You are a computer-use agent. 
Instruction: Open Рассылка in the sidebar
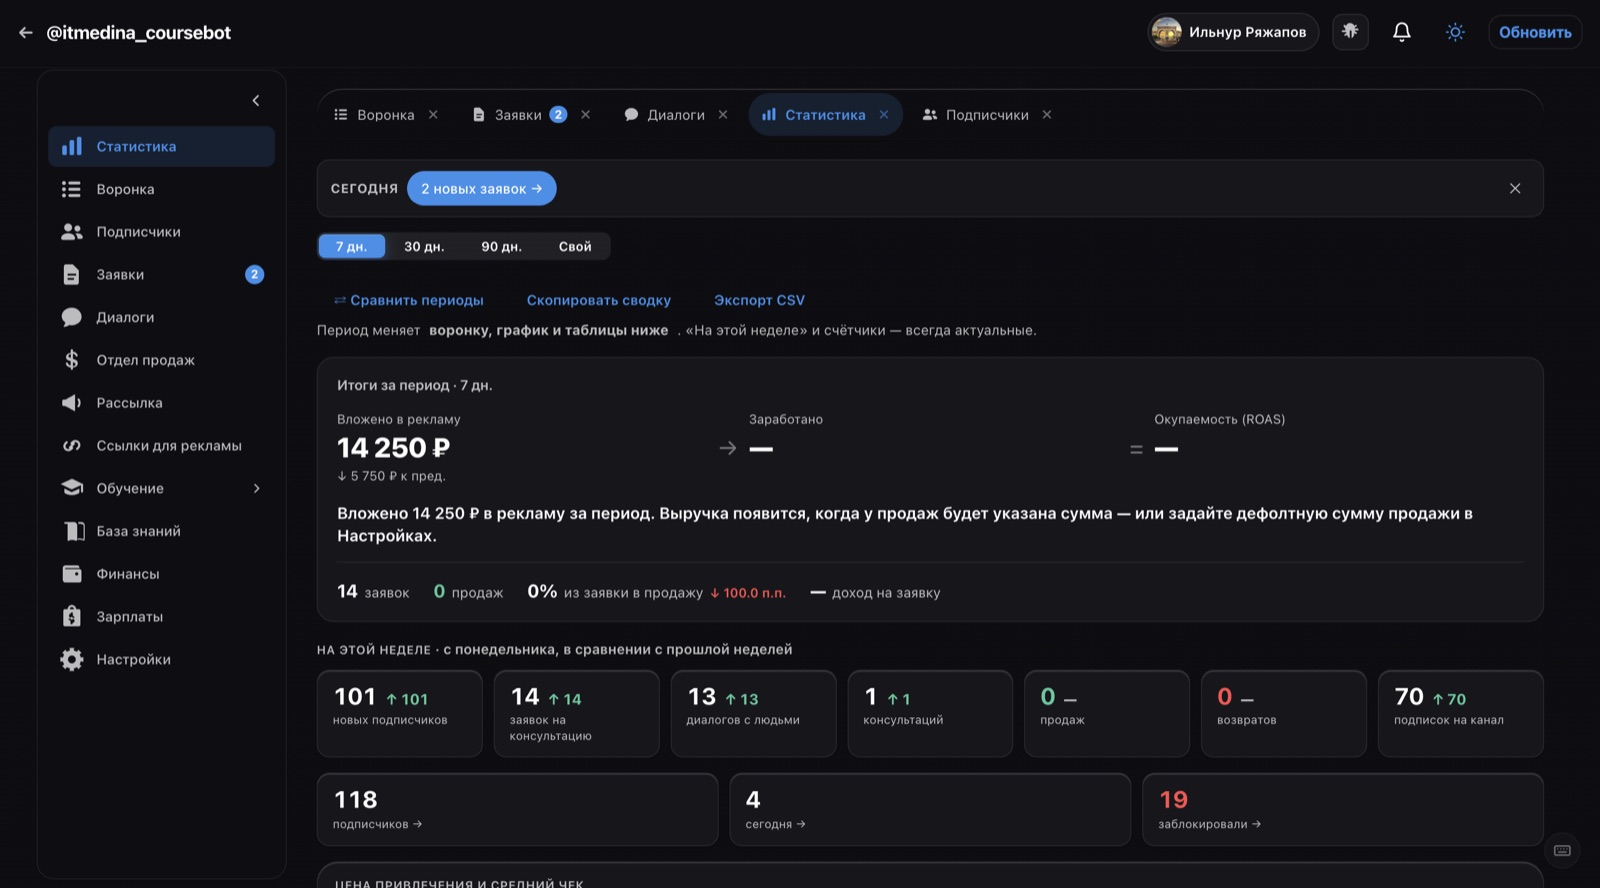point(161,403)
